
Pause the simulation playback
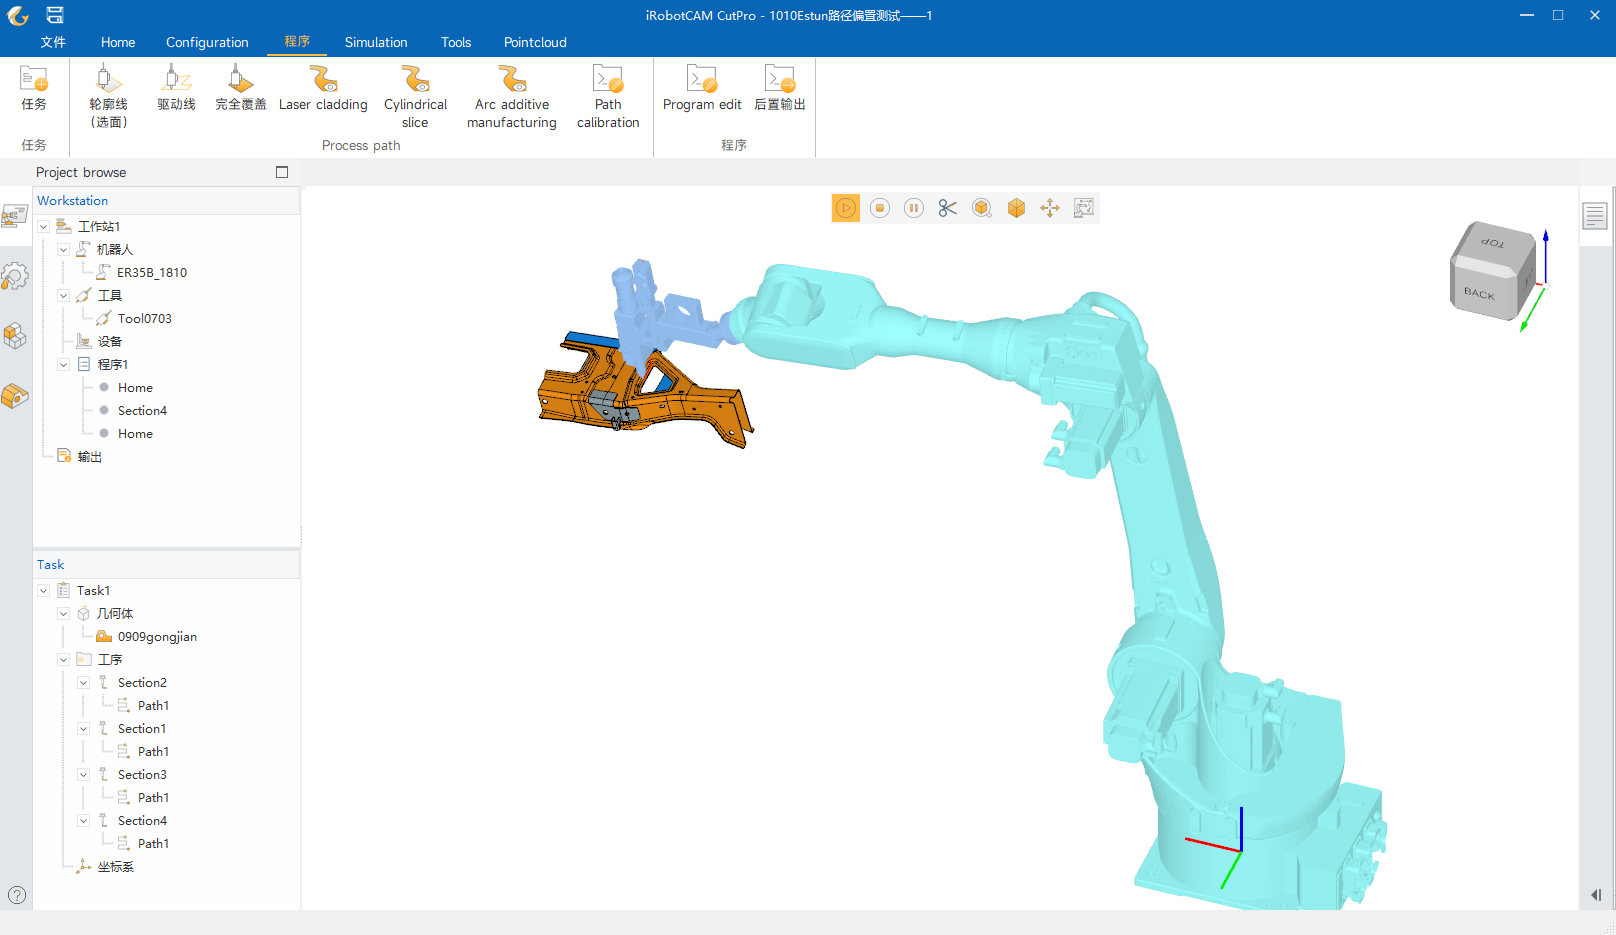(x=914, y=208)
